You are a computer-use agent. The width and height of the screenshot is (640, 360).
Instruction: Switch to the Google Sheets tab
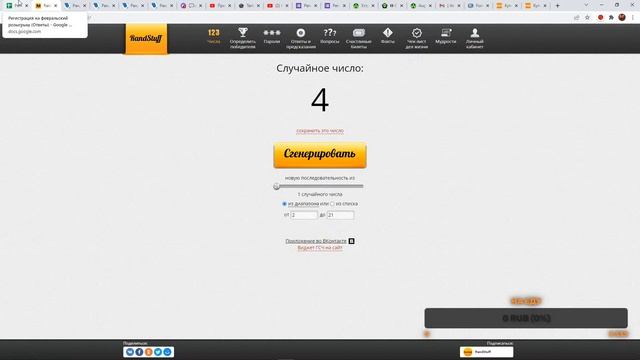pyautogui.click(x=16, y=6)
